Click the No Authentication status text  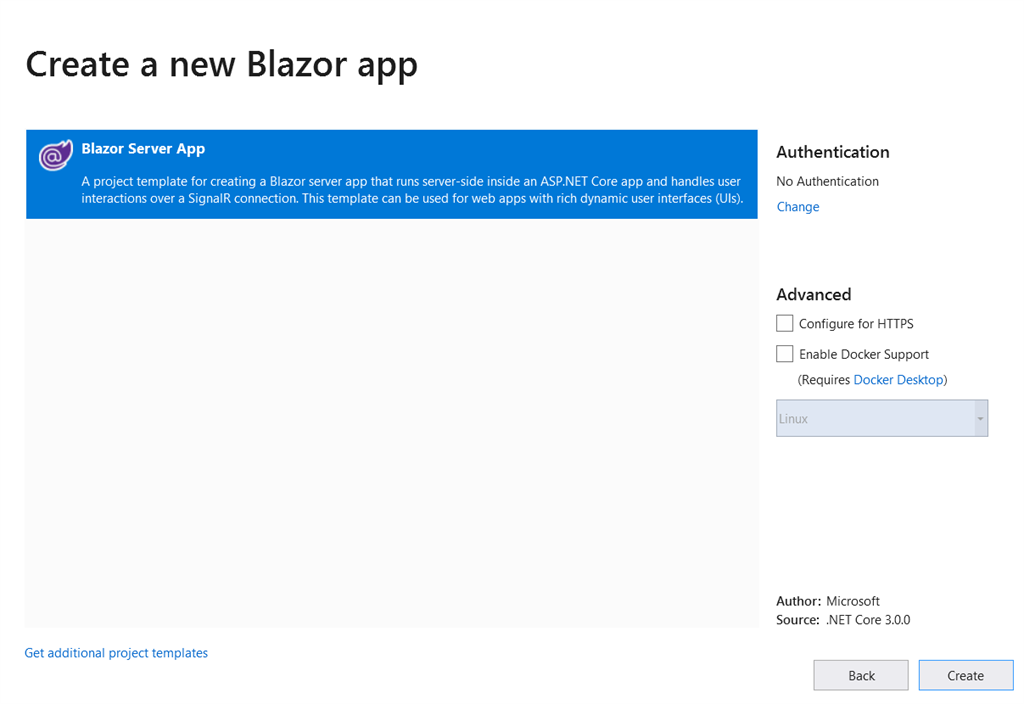point(827,181)
